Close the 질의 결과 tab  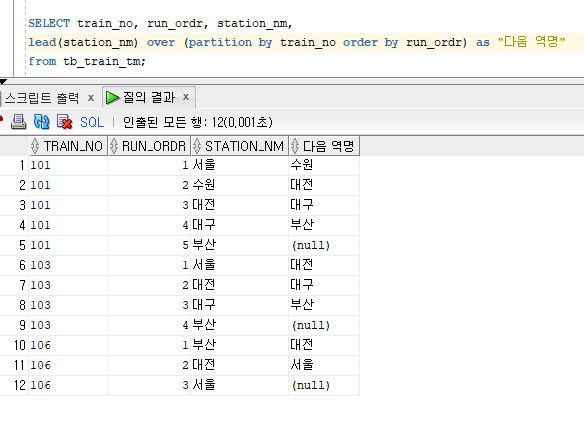pos(186,97)
